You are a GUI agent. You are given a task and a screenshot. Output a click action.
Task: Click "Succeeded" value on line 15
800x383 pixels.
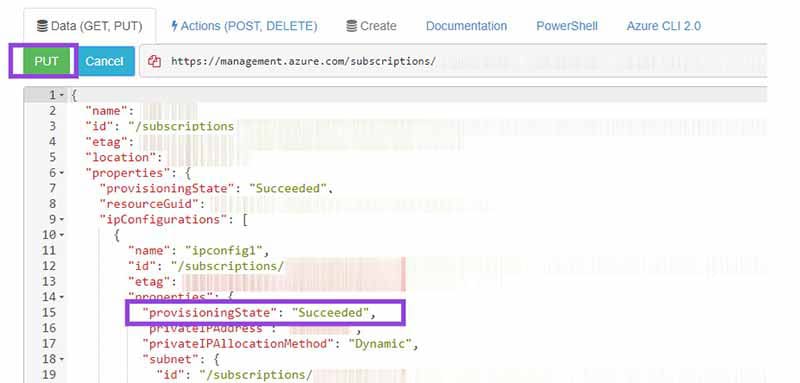(330, 313)
